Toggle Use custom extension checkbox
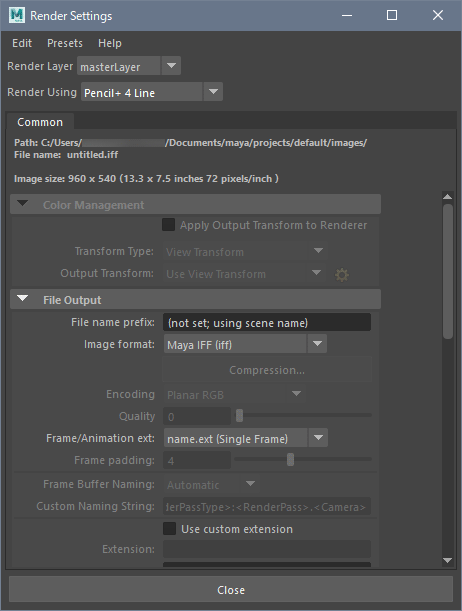 169,529
